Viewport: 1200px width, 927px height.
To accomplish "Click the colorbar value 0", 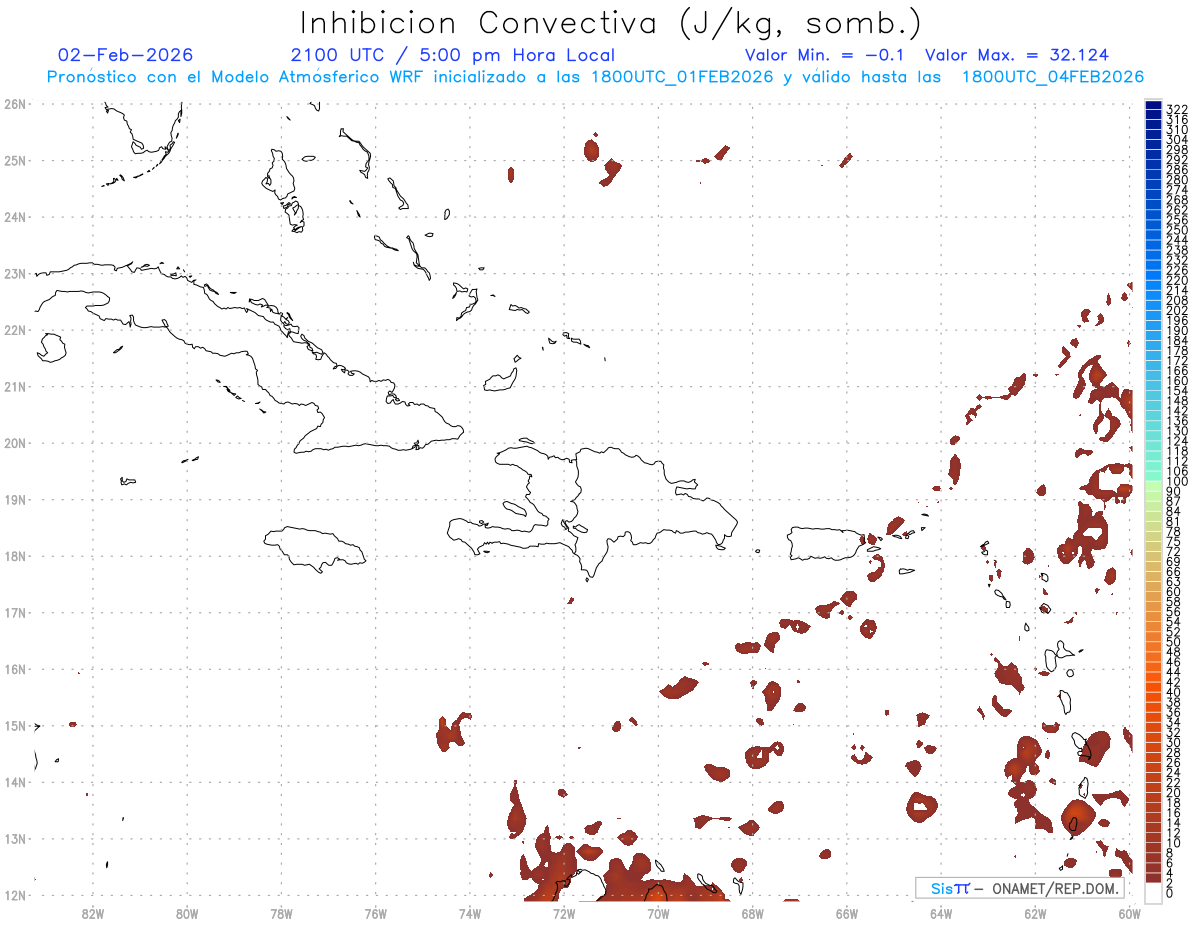I will [x=1170, y=894].
